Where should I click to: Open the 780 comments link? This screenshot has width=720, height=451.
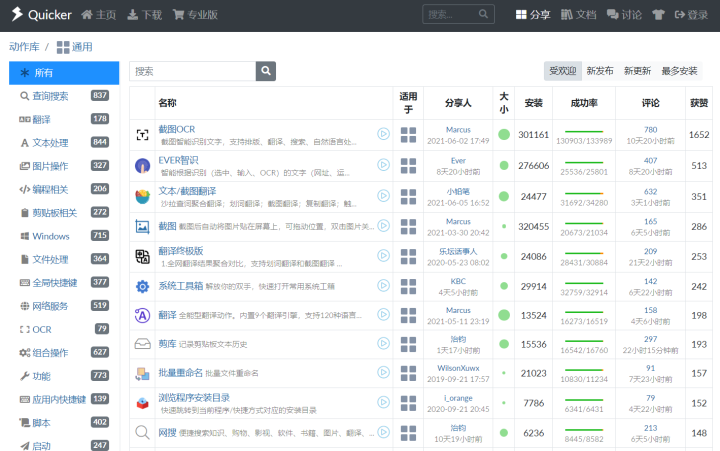(x=650, y=130)
